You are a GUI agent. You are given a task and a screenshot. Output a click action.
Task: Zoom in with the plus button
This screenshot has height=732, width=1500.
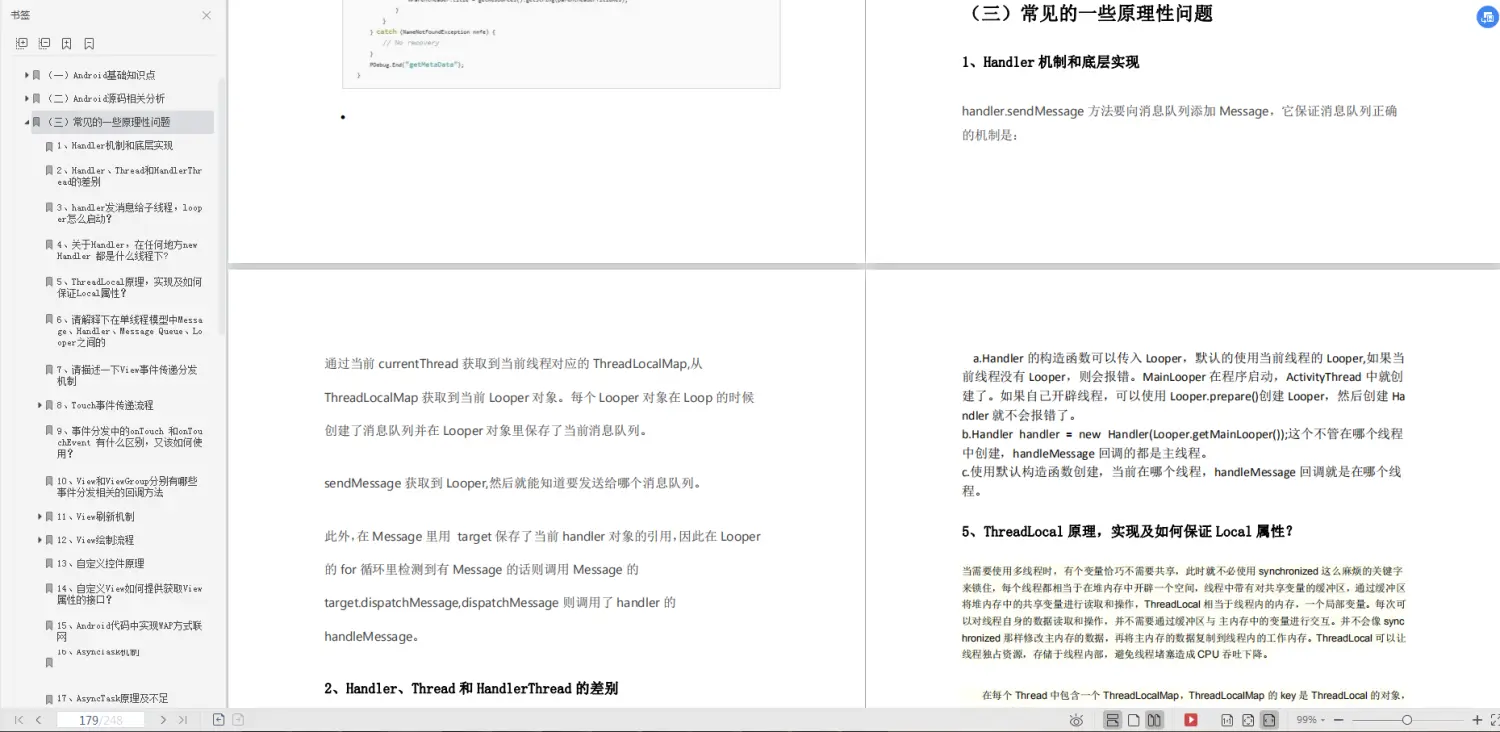(x=1477, y=720)
